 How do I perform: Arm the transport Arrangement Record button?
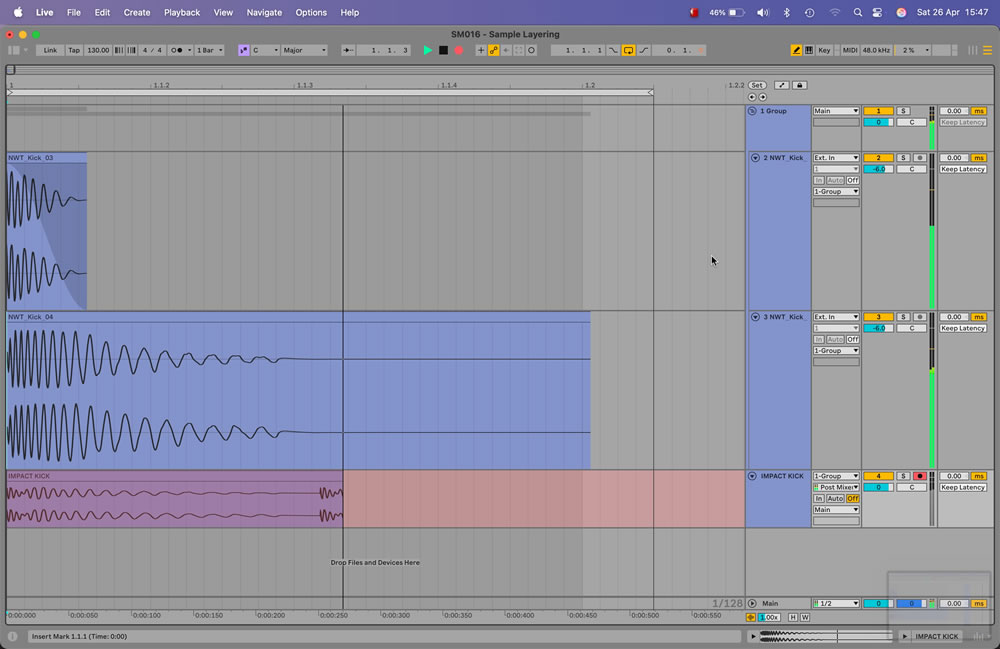(x=459, y=50)
